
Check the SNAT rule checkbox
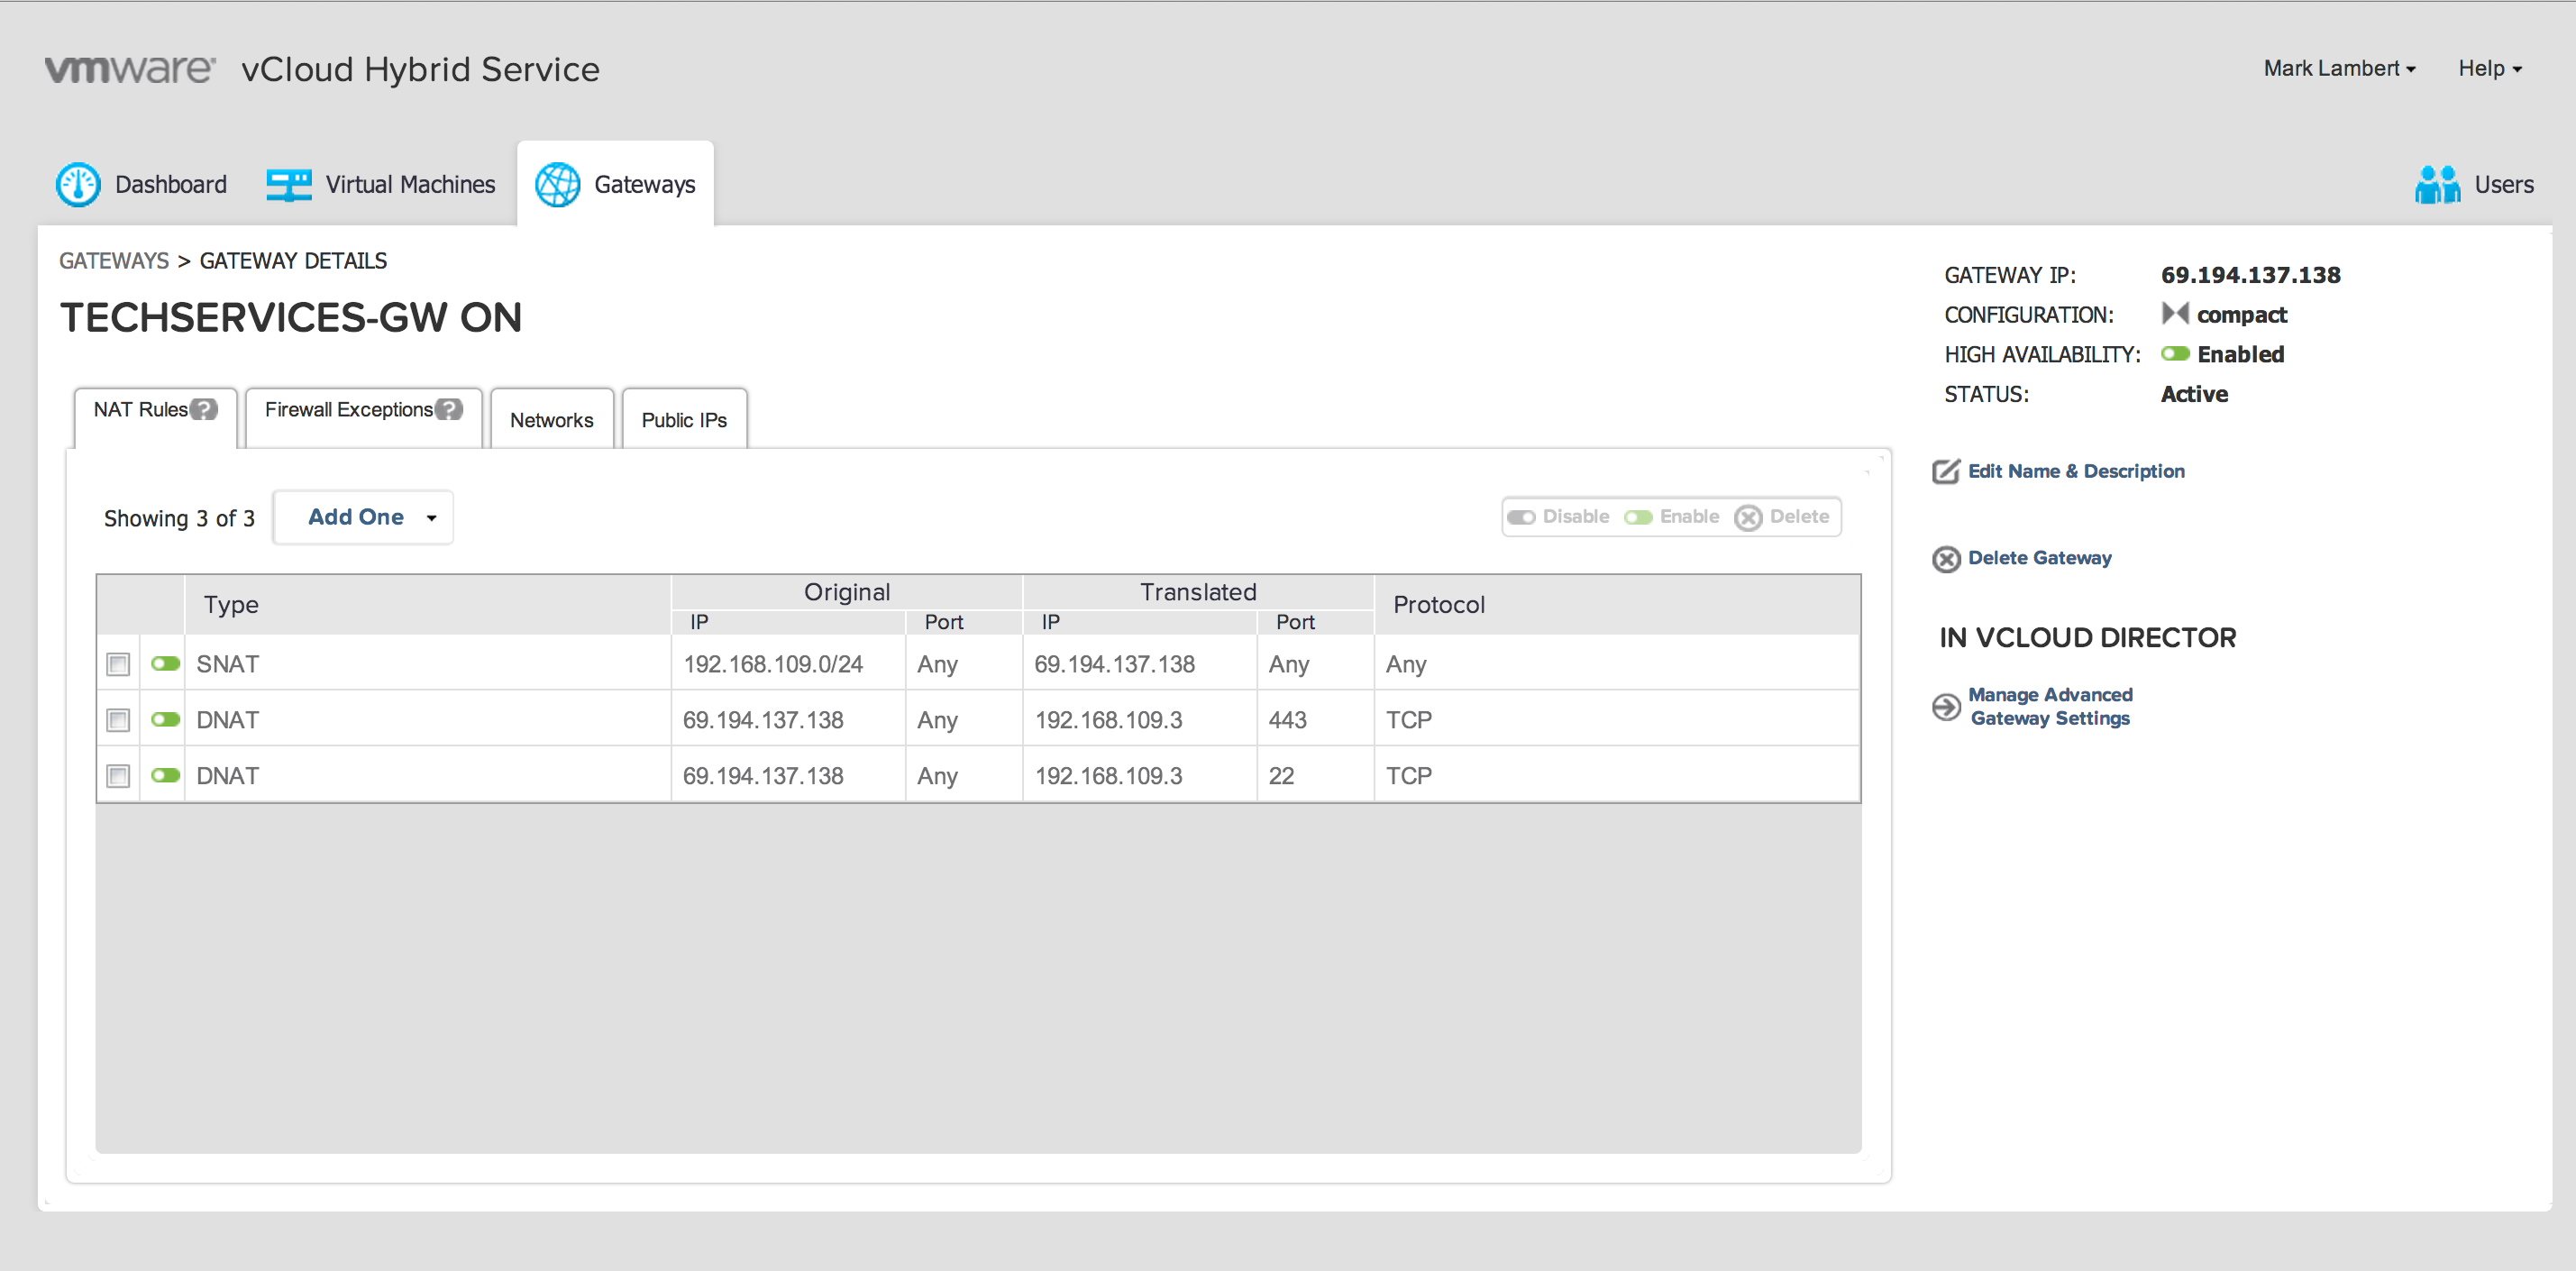click(118, 664)
